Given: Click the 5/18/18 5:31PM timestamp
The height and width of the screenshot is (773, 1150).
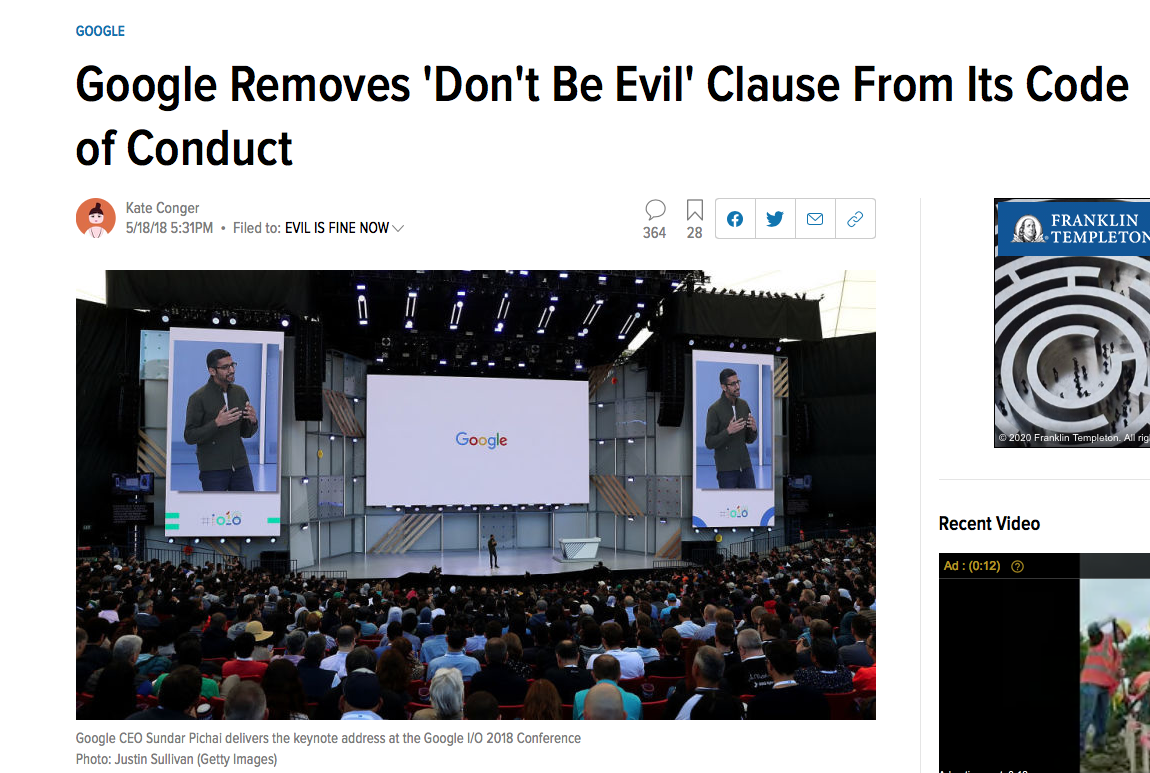Looking at the screenshot, I should click(x=169, y=228).
